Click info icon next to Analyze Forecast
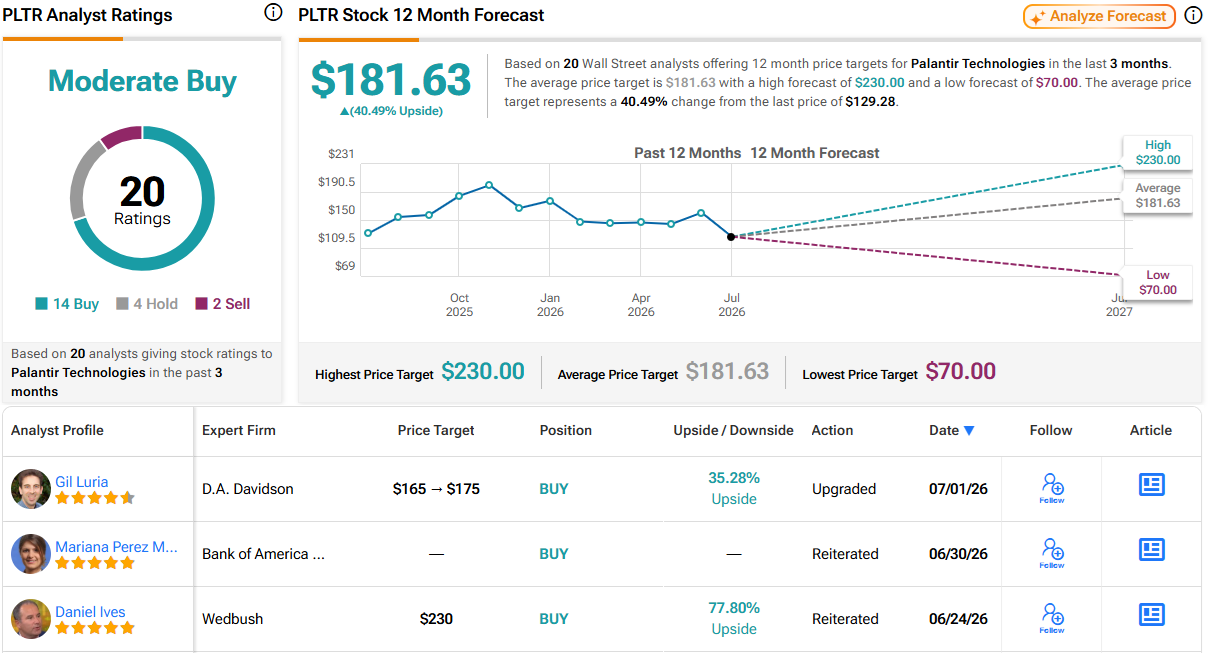 (1193, 15)
